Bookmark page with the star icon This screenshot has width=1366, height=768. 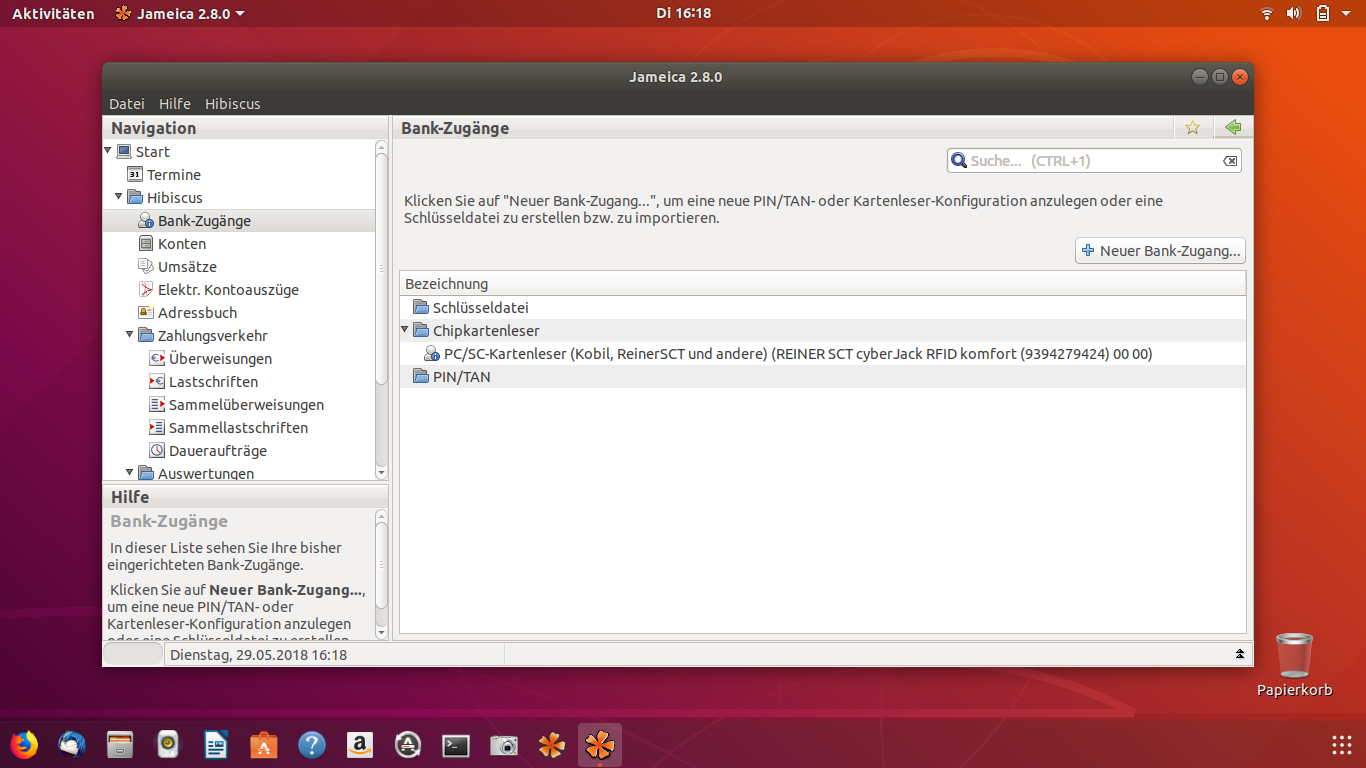[1192, 128]
